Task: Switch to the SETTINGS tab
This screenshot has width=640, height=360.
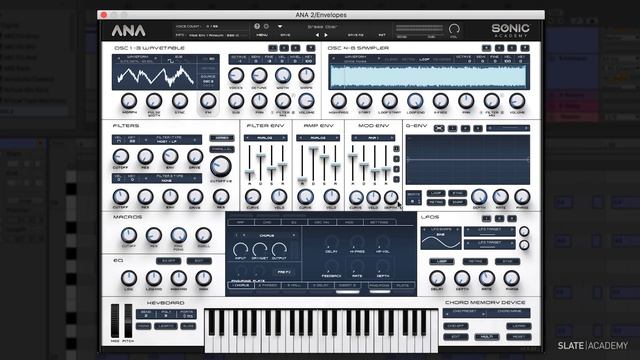Action: (379, 222)
